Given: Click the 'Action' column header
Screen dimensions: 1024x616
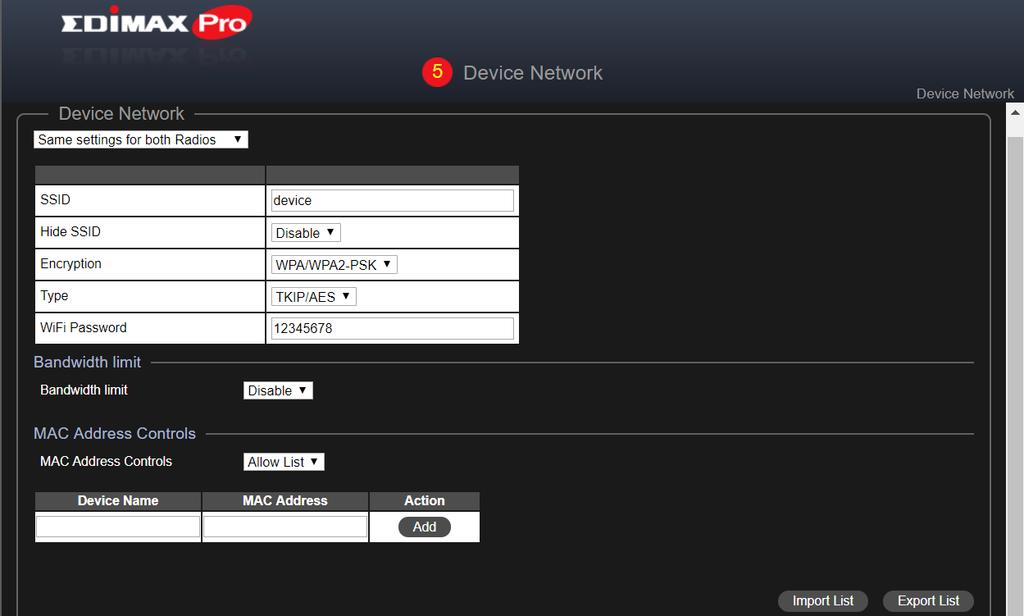Looking at the screenshot, I should 424,500.
